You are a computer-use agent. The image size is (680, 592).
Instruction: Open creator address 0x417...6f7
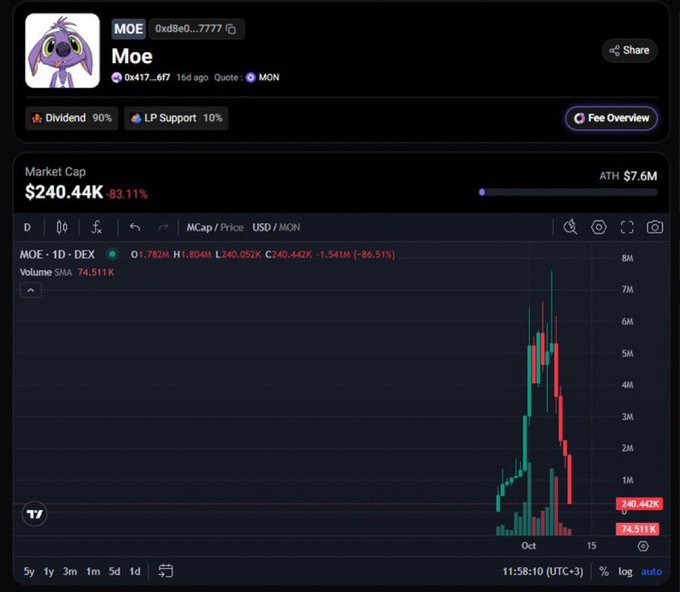click(x=147, y=78)
